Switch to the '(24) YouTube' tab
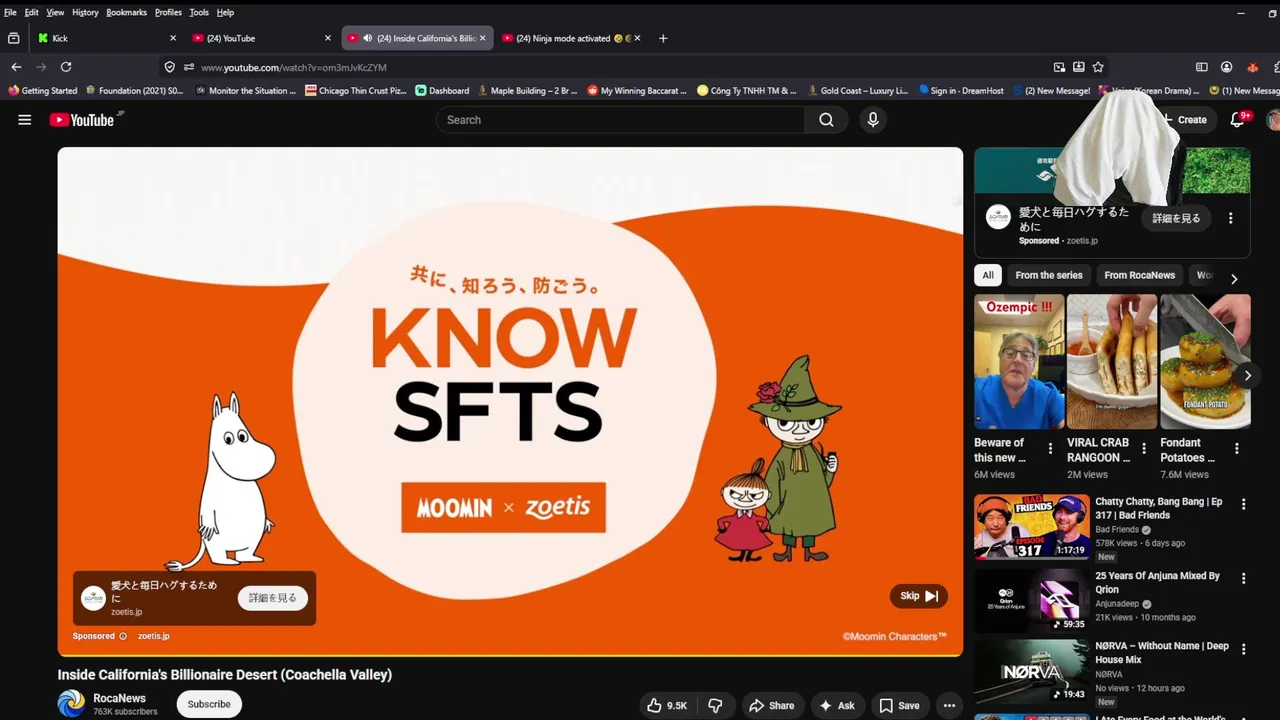Screen dimensions: 1280x720 (x=262, y=38)
